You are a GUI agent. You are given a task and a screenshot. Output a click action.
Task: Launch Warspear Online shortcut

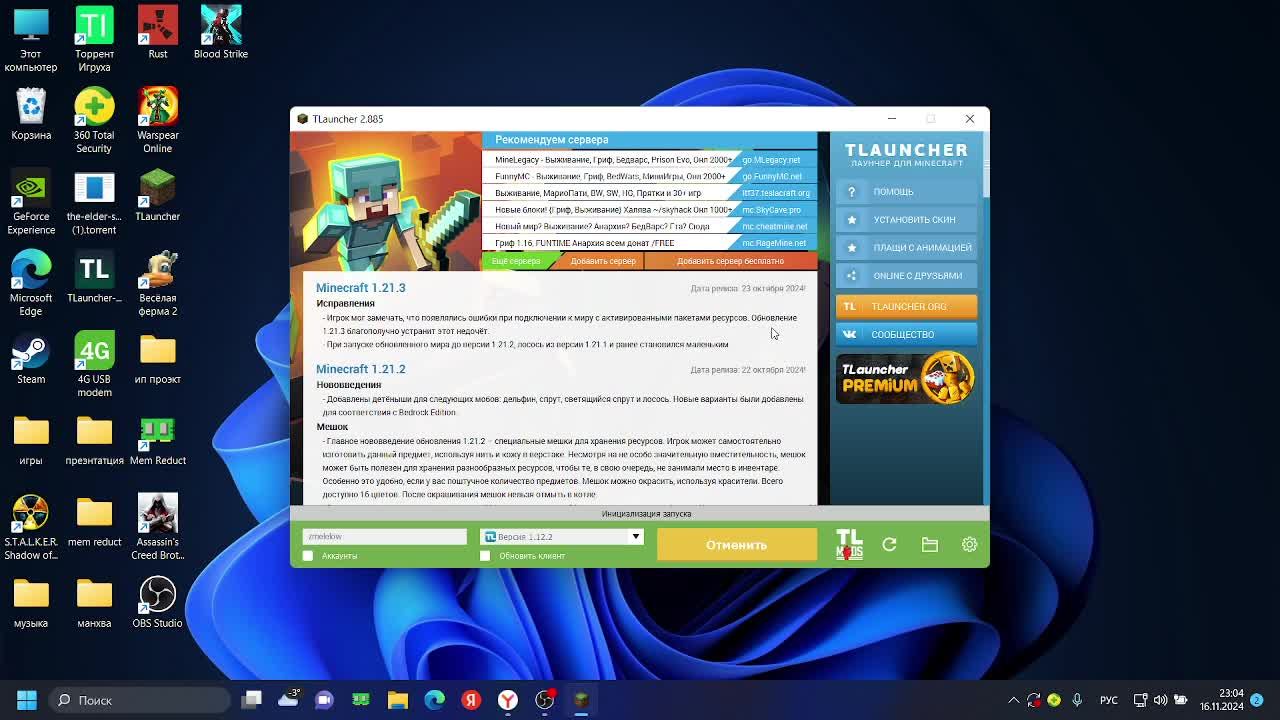click(157, 121)
